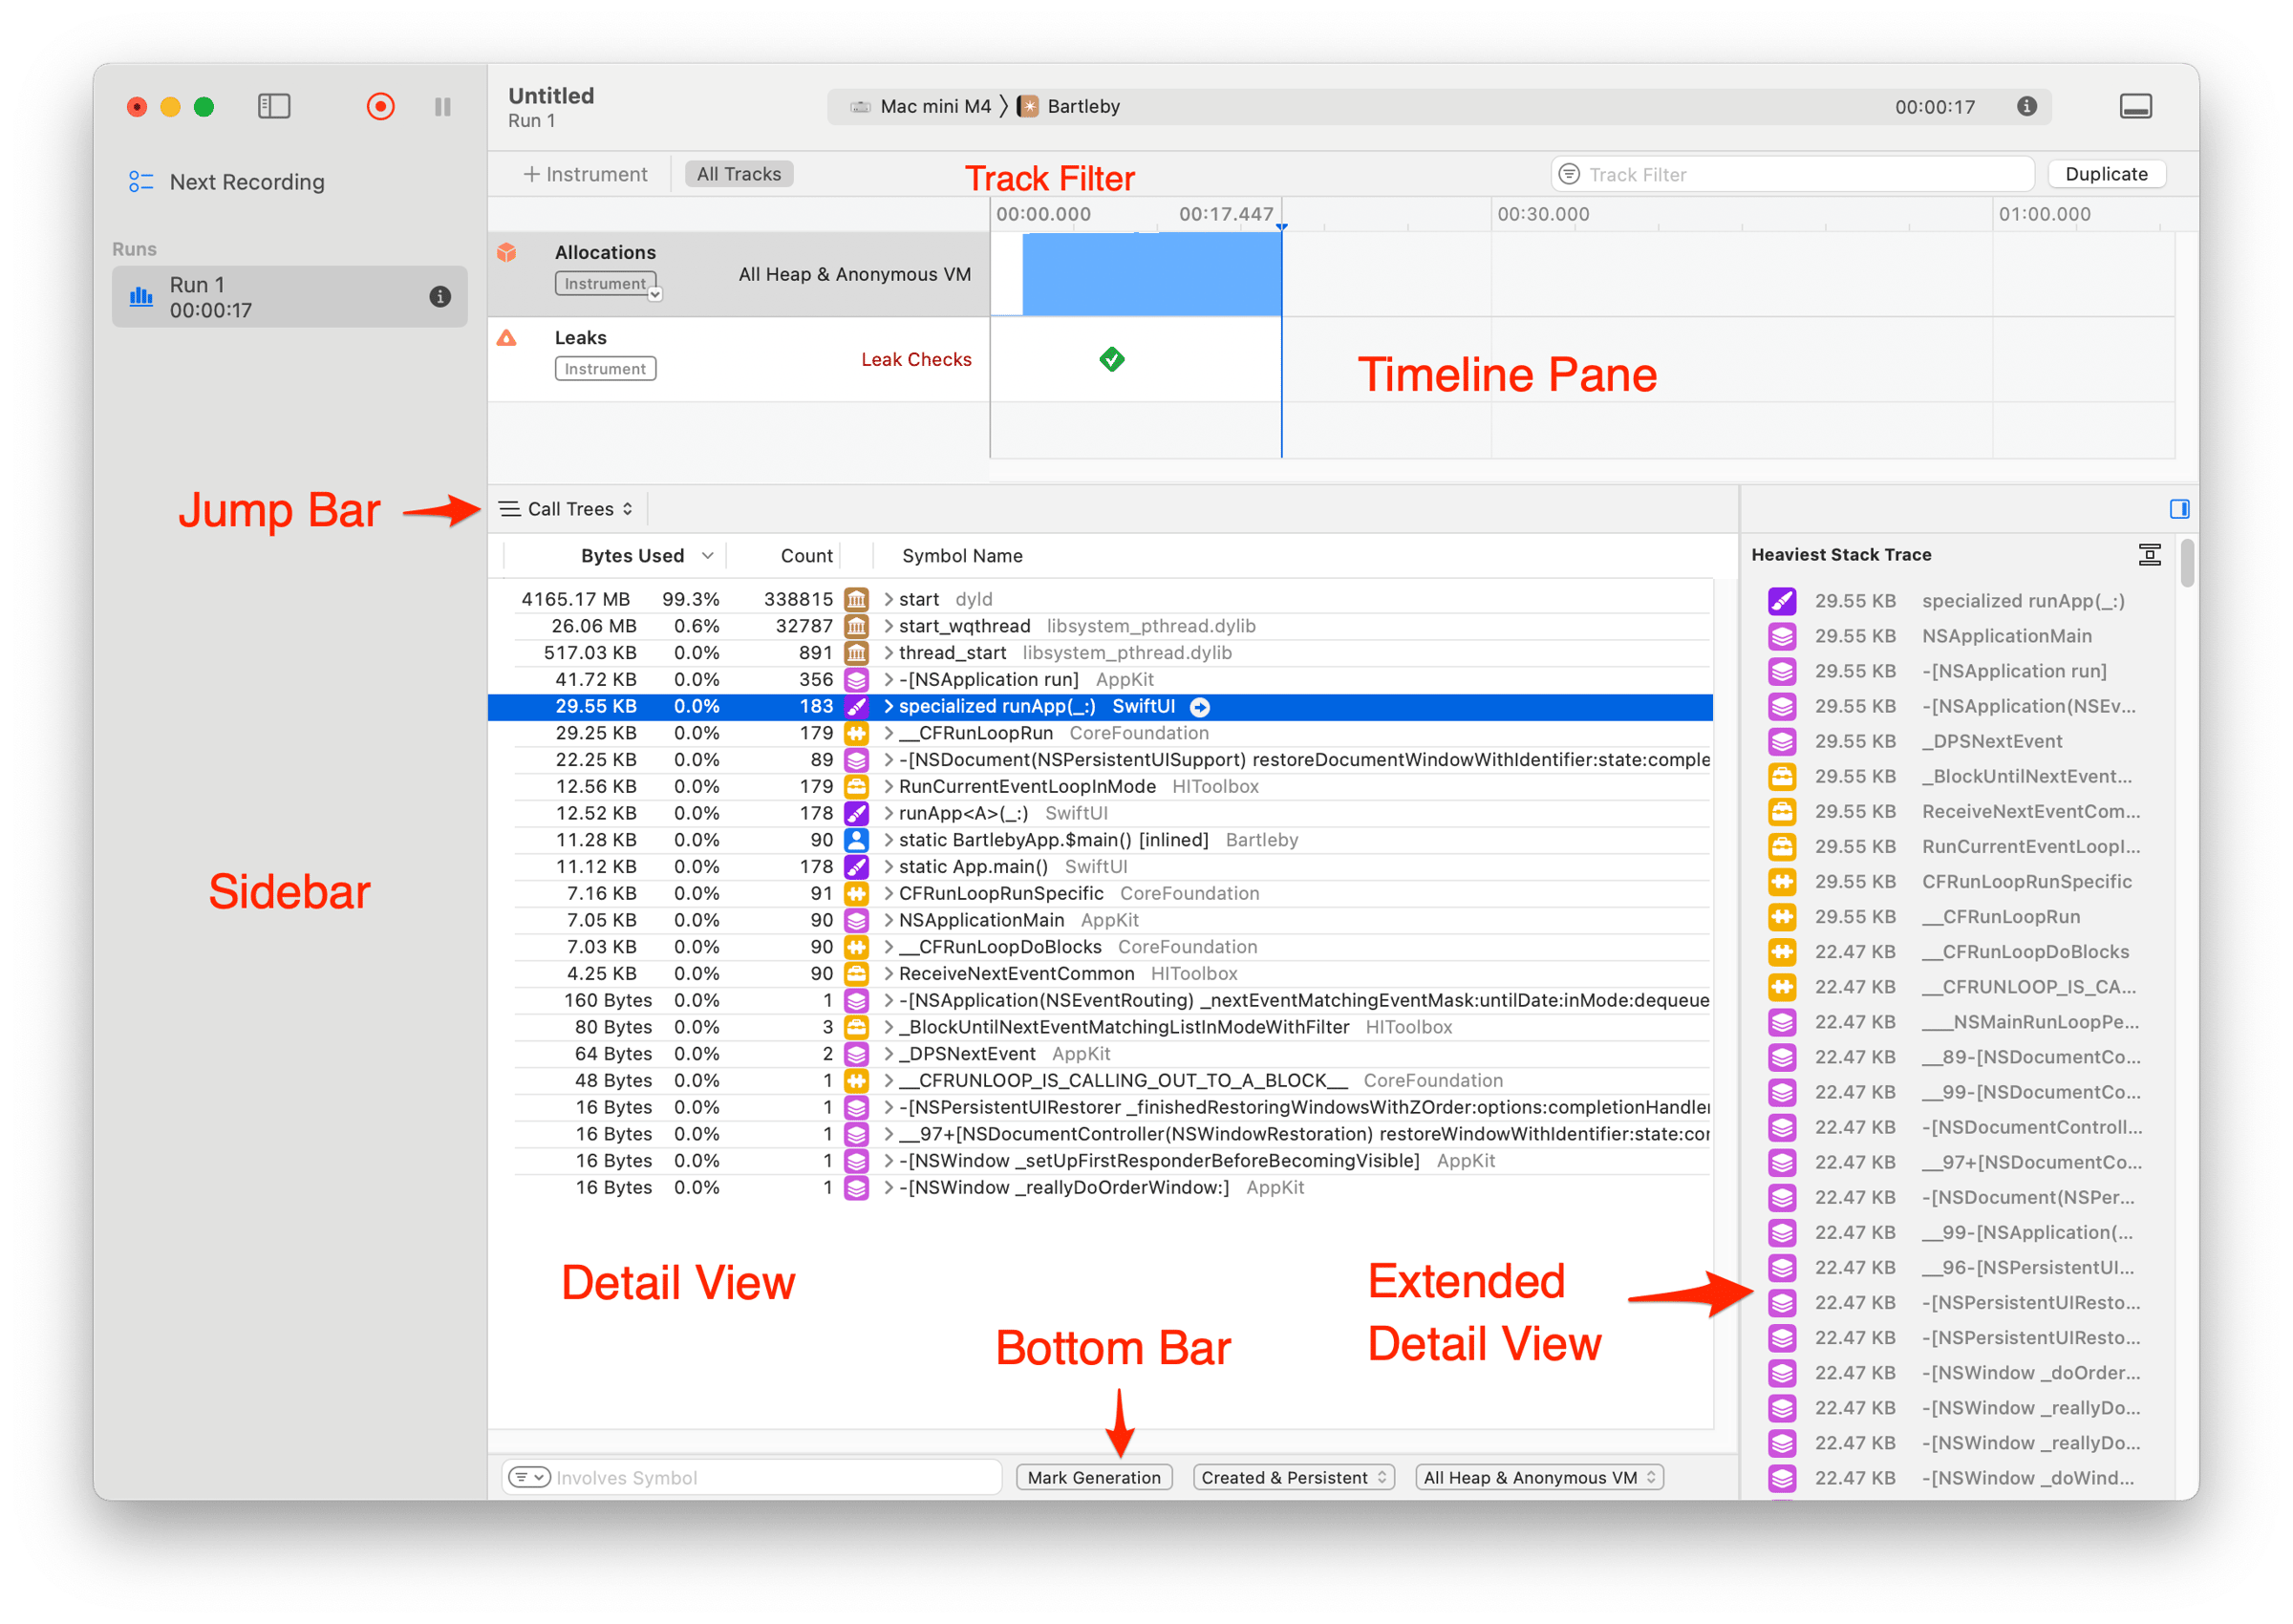This screenshot has height=1624, width=2293.
Task: Click the focus arrow on specialized runApp row
Action: [x=1200, y=707]
